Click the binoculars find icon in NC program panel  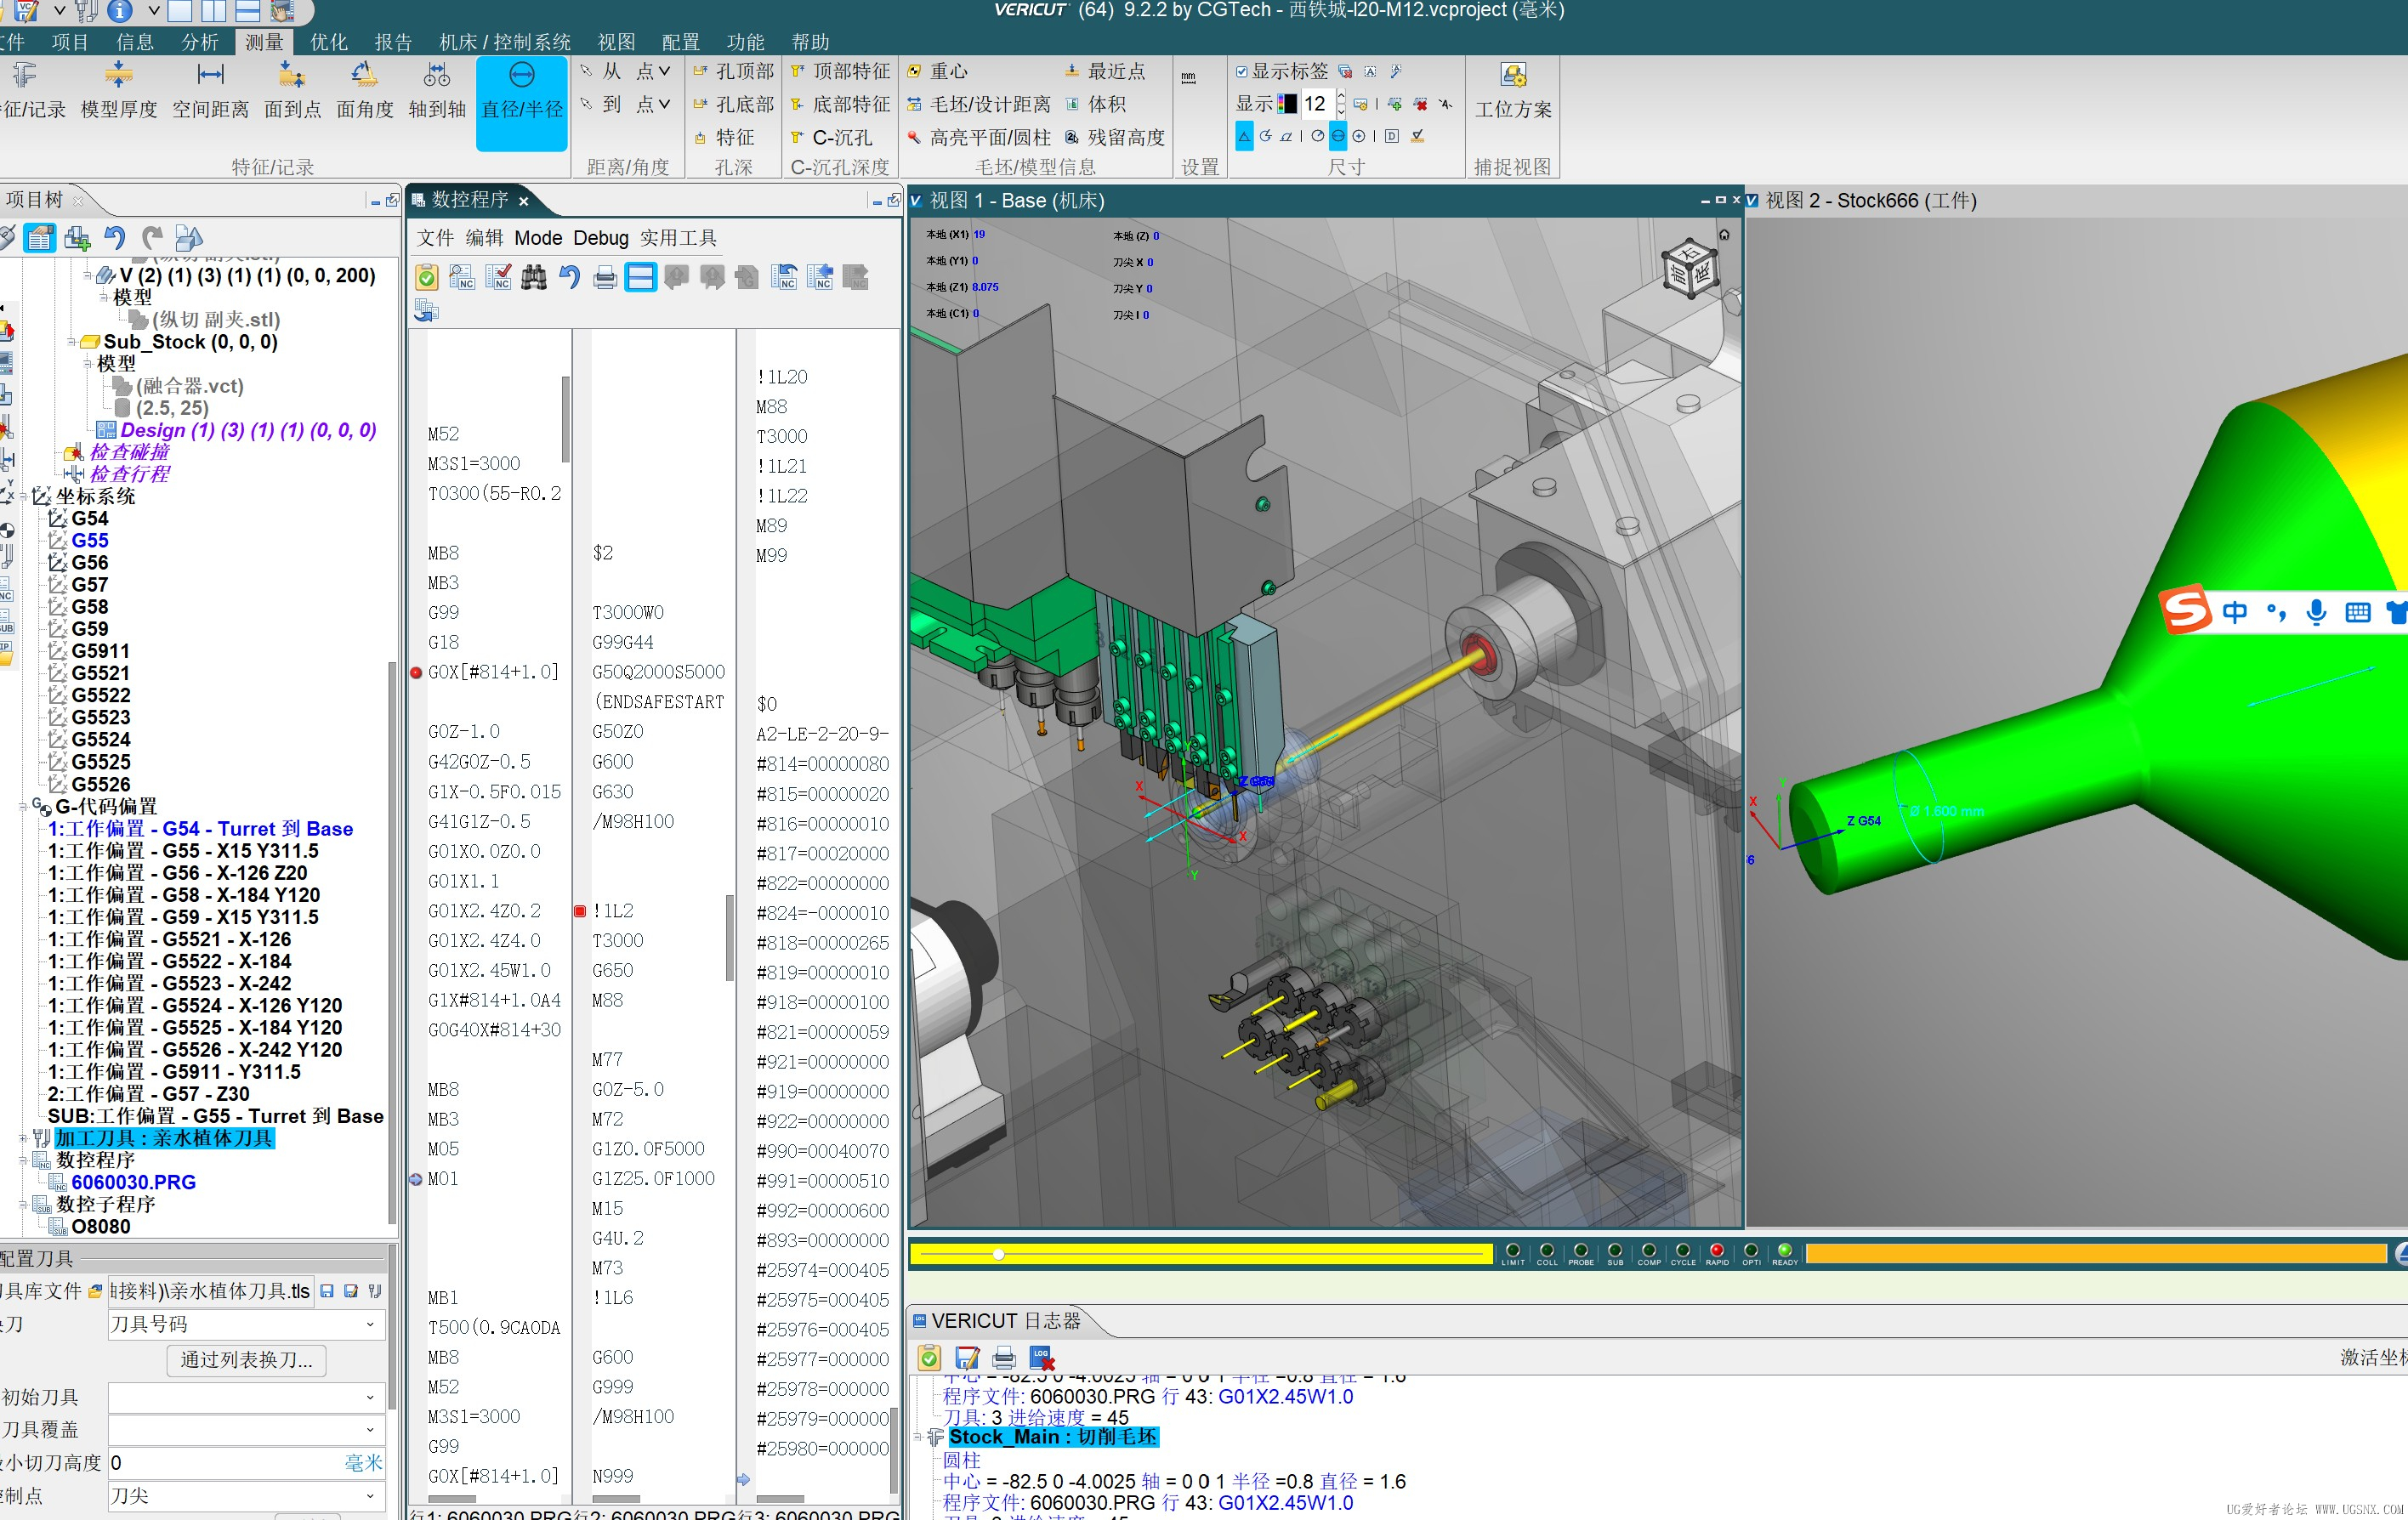tap(534, 277)
